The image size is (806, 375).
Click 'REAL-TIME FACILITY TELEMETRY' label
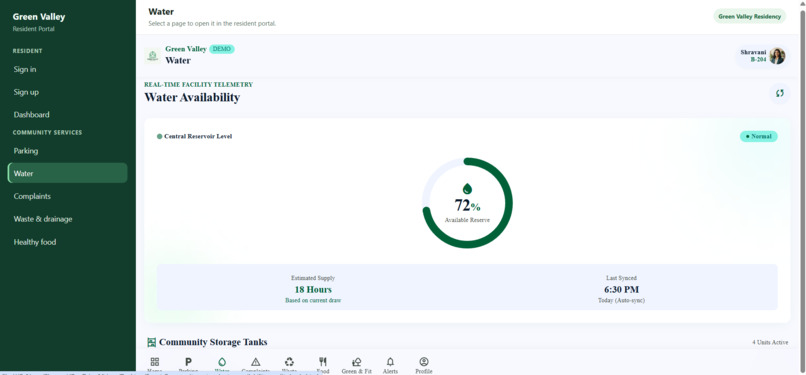[198, 85]
